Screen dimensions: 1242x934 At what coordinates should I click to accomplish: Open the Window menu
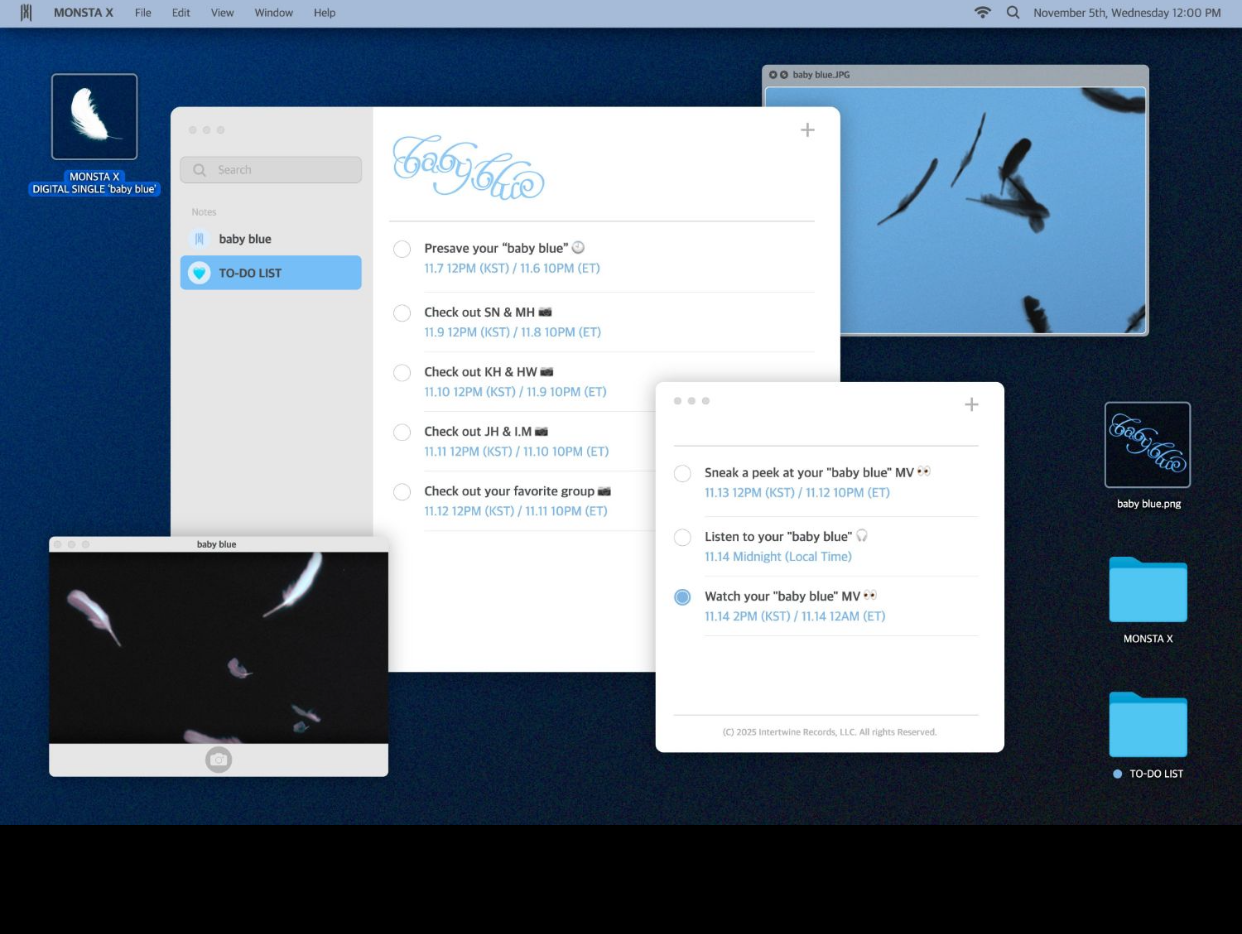(273, 13)
